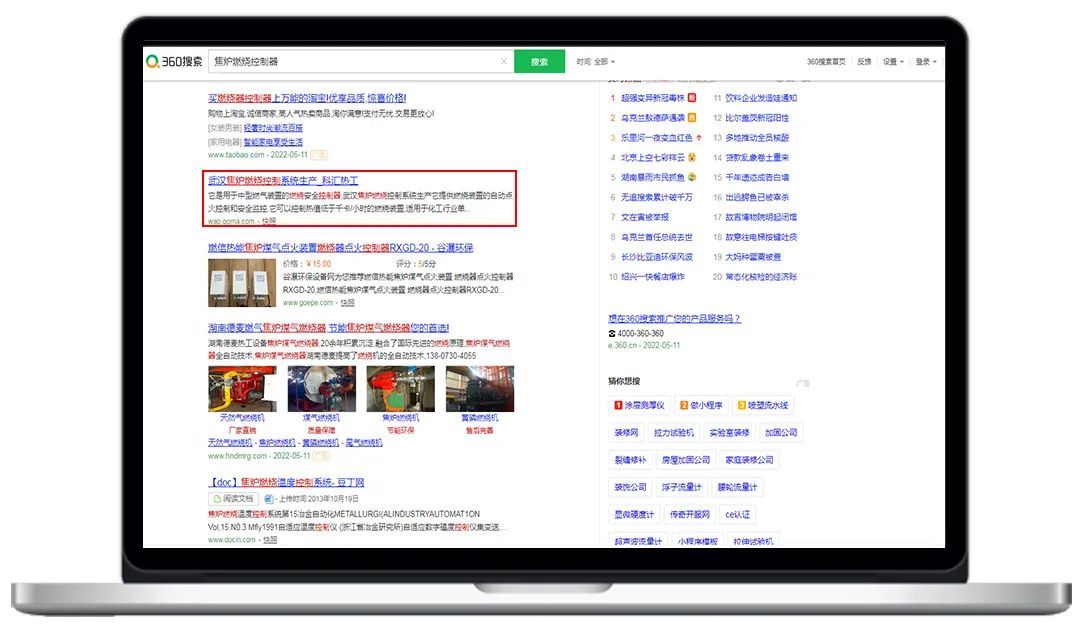Clear the search box with the X icon
The image size is (1080, 628).
[x=503, y=62]
